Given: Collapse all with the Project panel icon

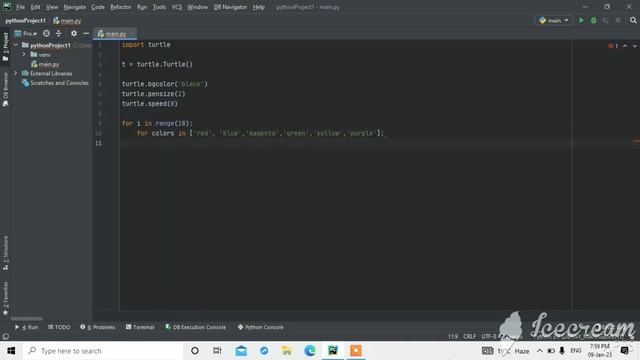Looking at the screenshot, I should (59, 33).
